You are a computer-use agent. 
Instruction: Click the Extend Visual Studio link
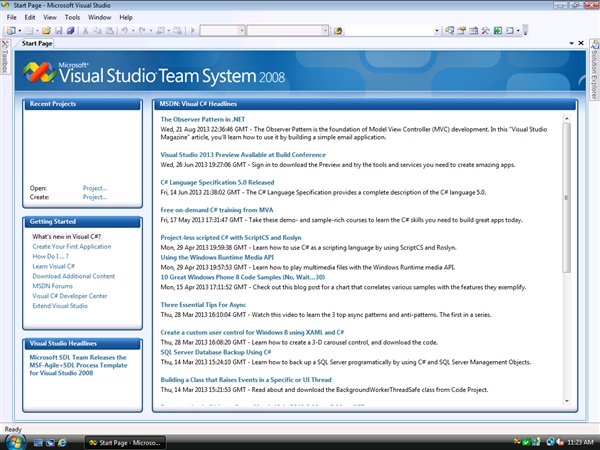coord(60,306)
